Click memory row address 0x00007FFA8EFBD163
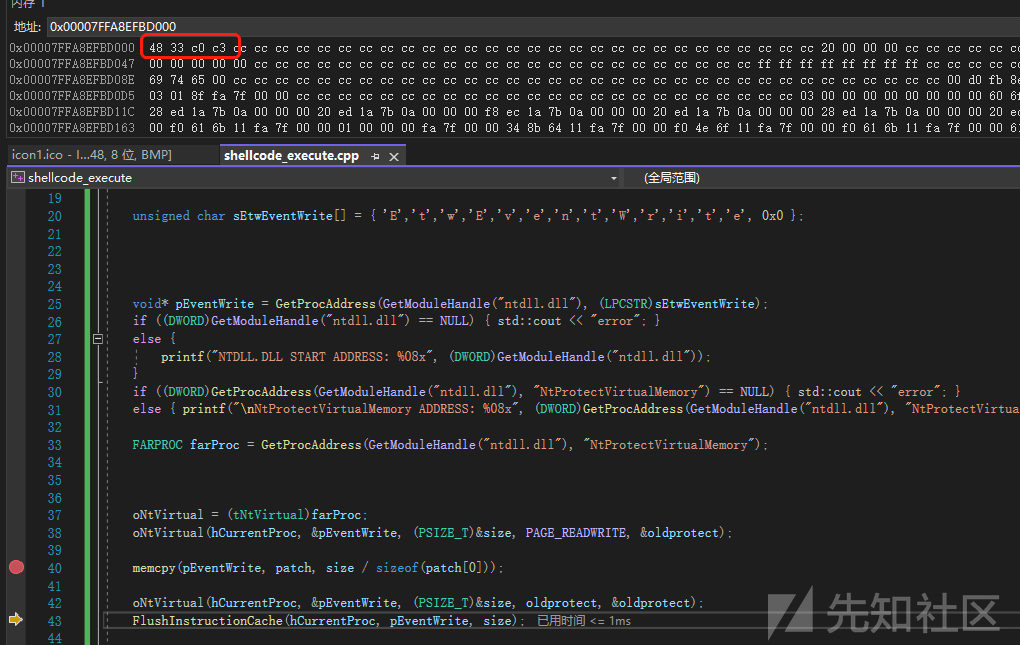This screenshot has width=1020, height=645. [x=72, y=128]
